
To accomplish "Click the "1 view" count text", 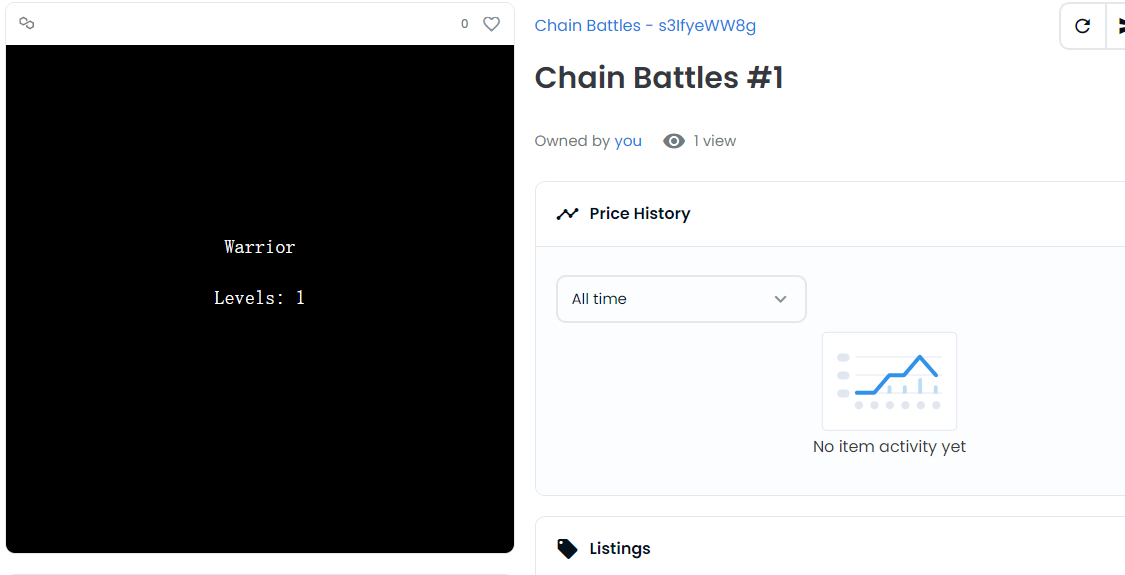I will tap(715, 141).
